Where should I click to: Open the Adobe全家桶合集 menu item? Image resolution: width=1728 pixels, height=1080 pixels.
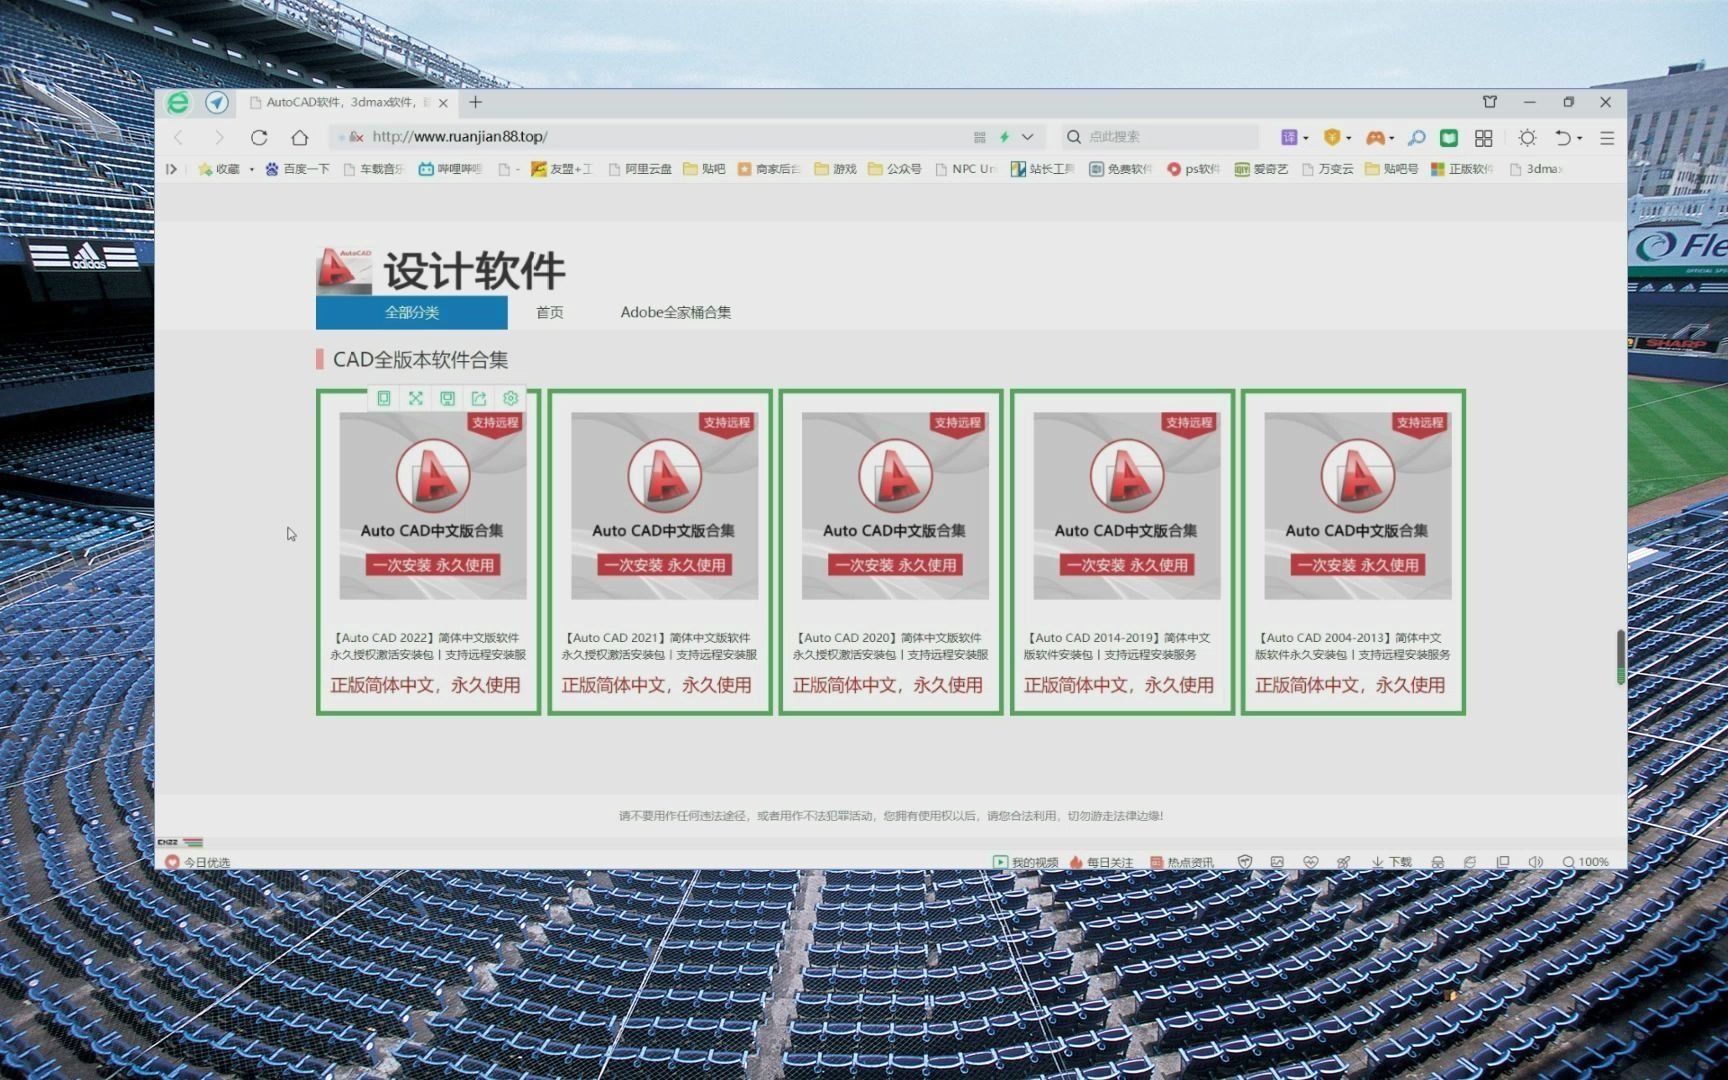(676, 312)
